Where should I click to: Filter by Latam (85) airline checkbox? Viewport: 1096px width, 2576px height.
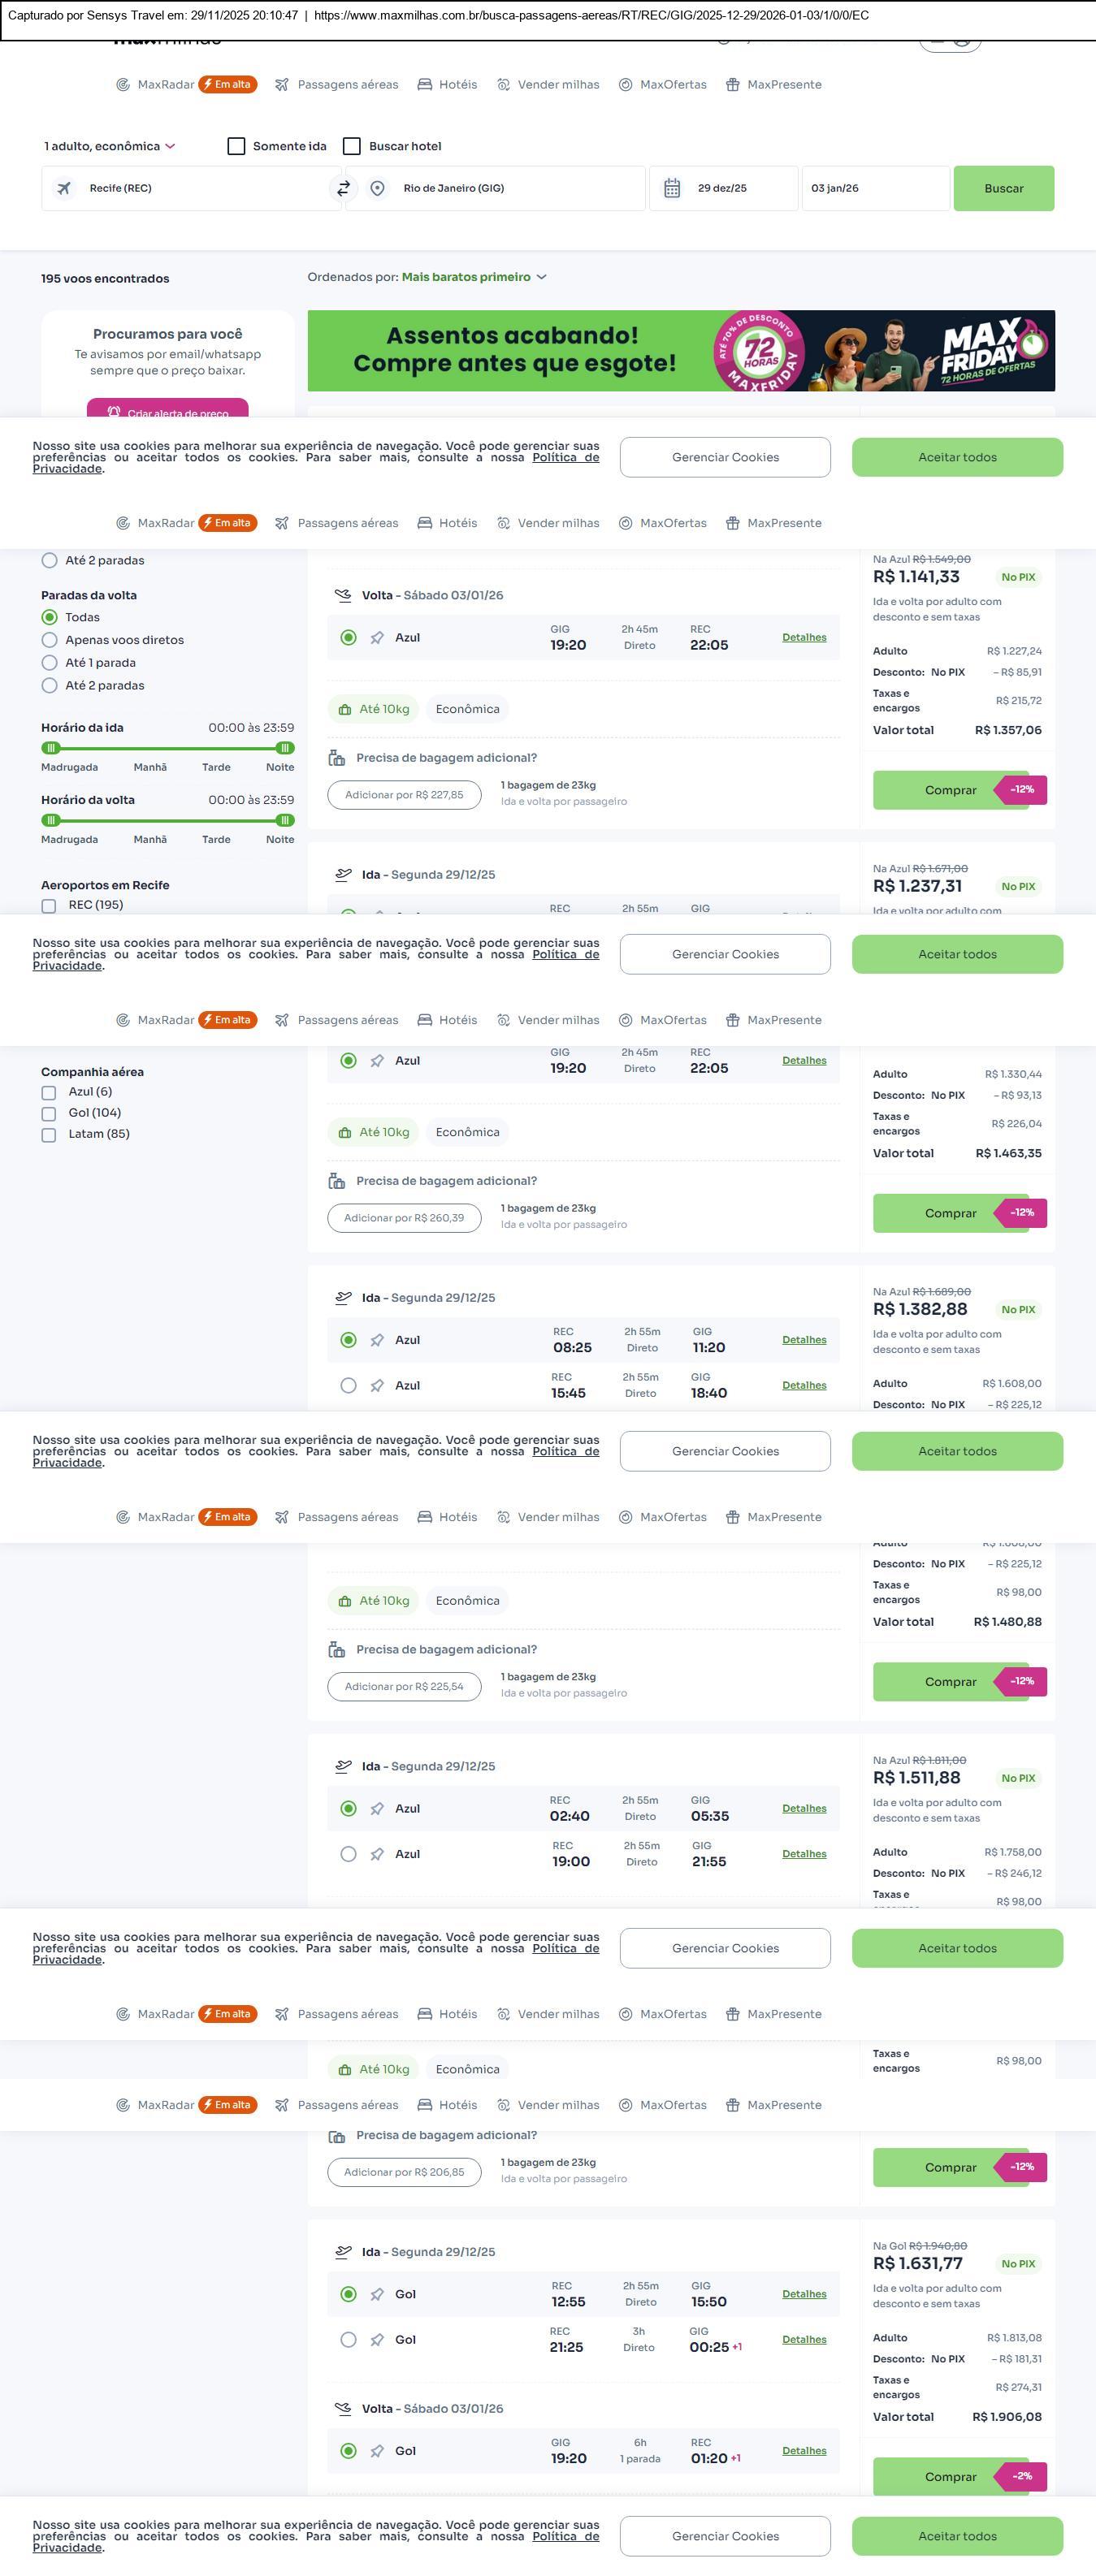coord(49,1134)
